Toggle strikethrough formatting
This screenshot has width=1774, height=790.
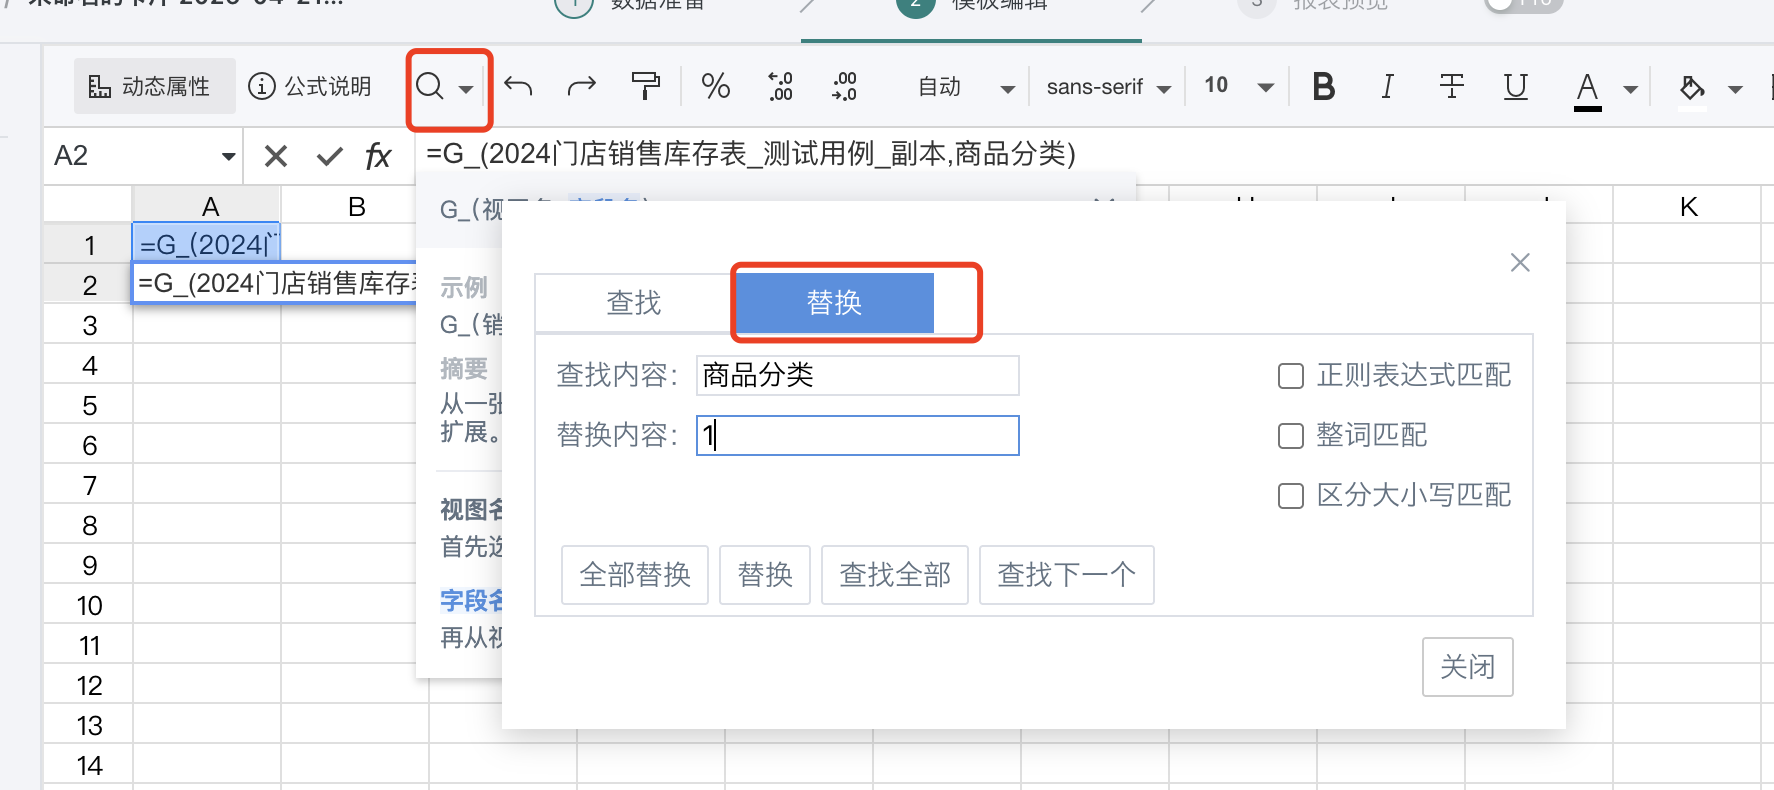[x=1451, y=86]
